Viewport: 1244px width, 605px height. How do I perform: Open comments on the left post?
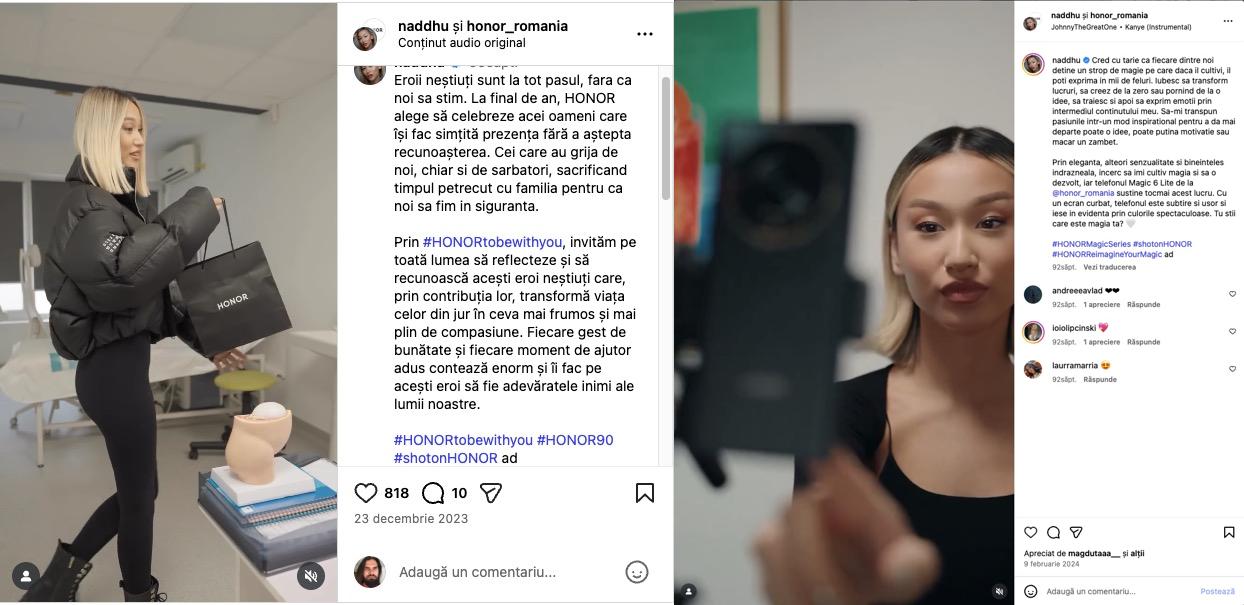tap(433, 493)
